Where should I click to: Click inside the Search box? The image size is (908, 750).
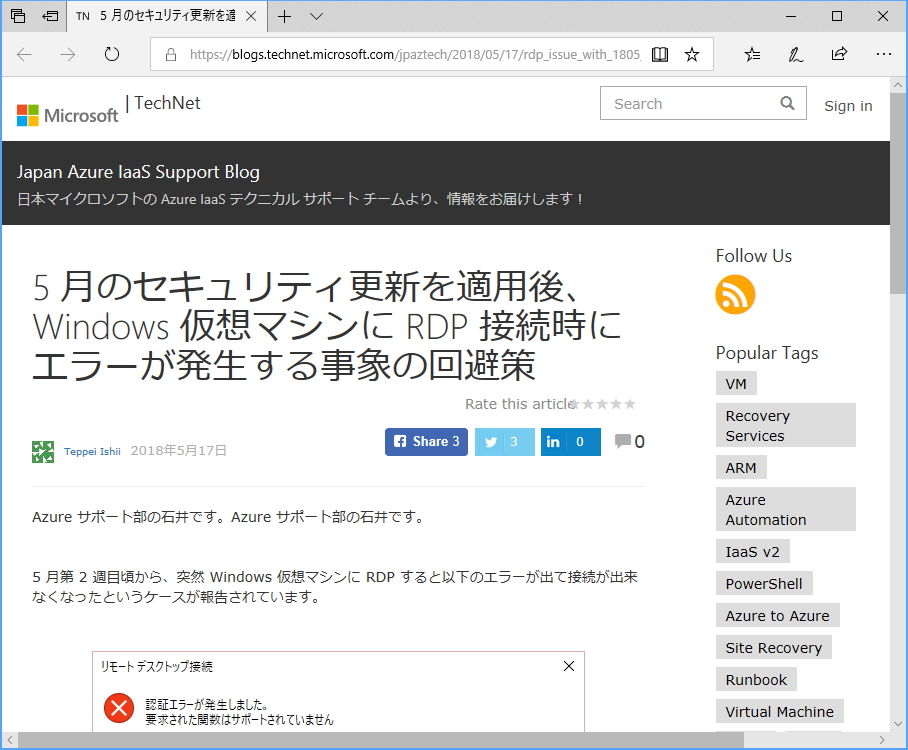pos(690,103)
